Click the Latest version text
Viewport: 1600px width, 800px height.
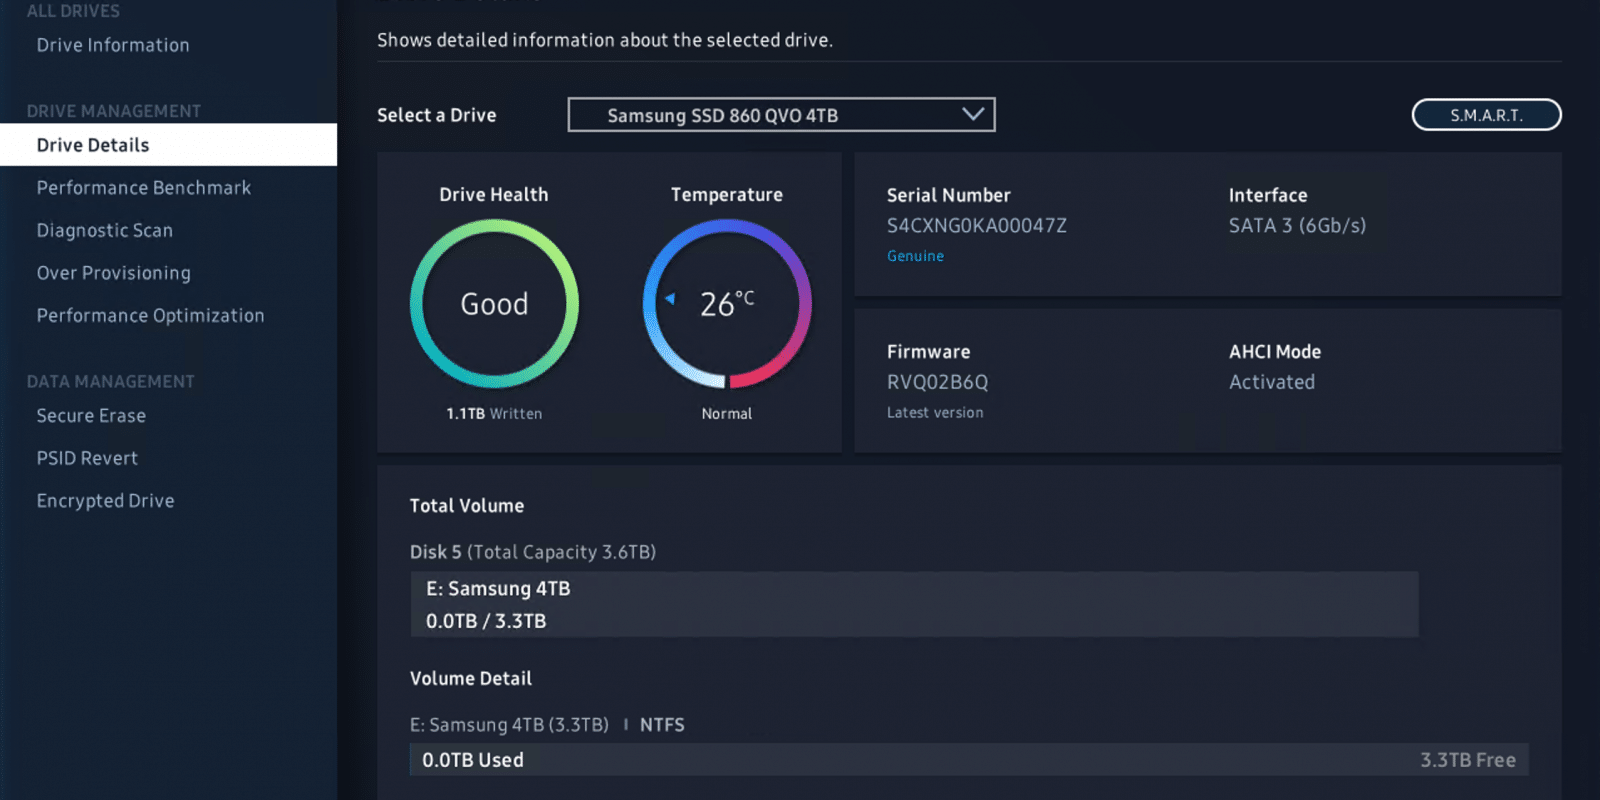(935, 413)
